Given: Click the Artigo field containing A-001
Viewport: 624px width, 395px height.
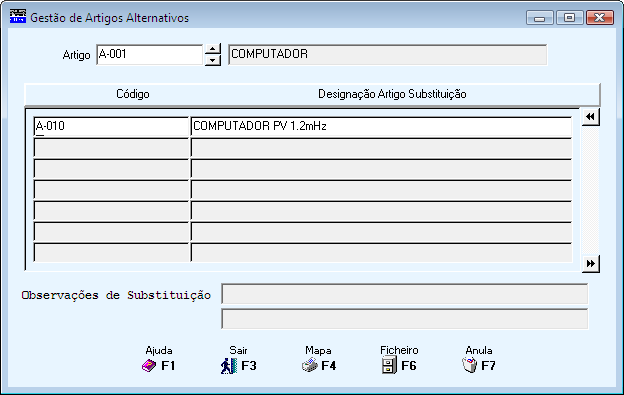Looking at the screenshot, I should click(150, 54).
